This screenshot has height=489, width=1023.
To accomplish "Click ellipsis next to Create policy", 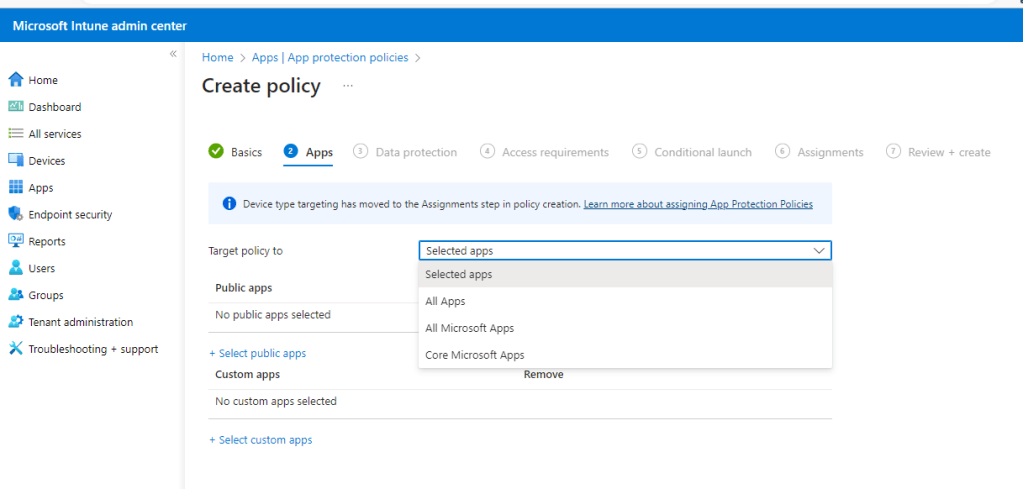I will pos(348,86).
